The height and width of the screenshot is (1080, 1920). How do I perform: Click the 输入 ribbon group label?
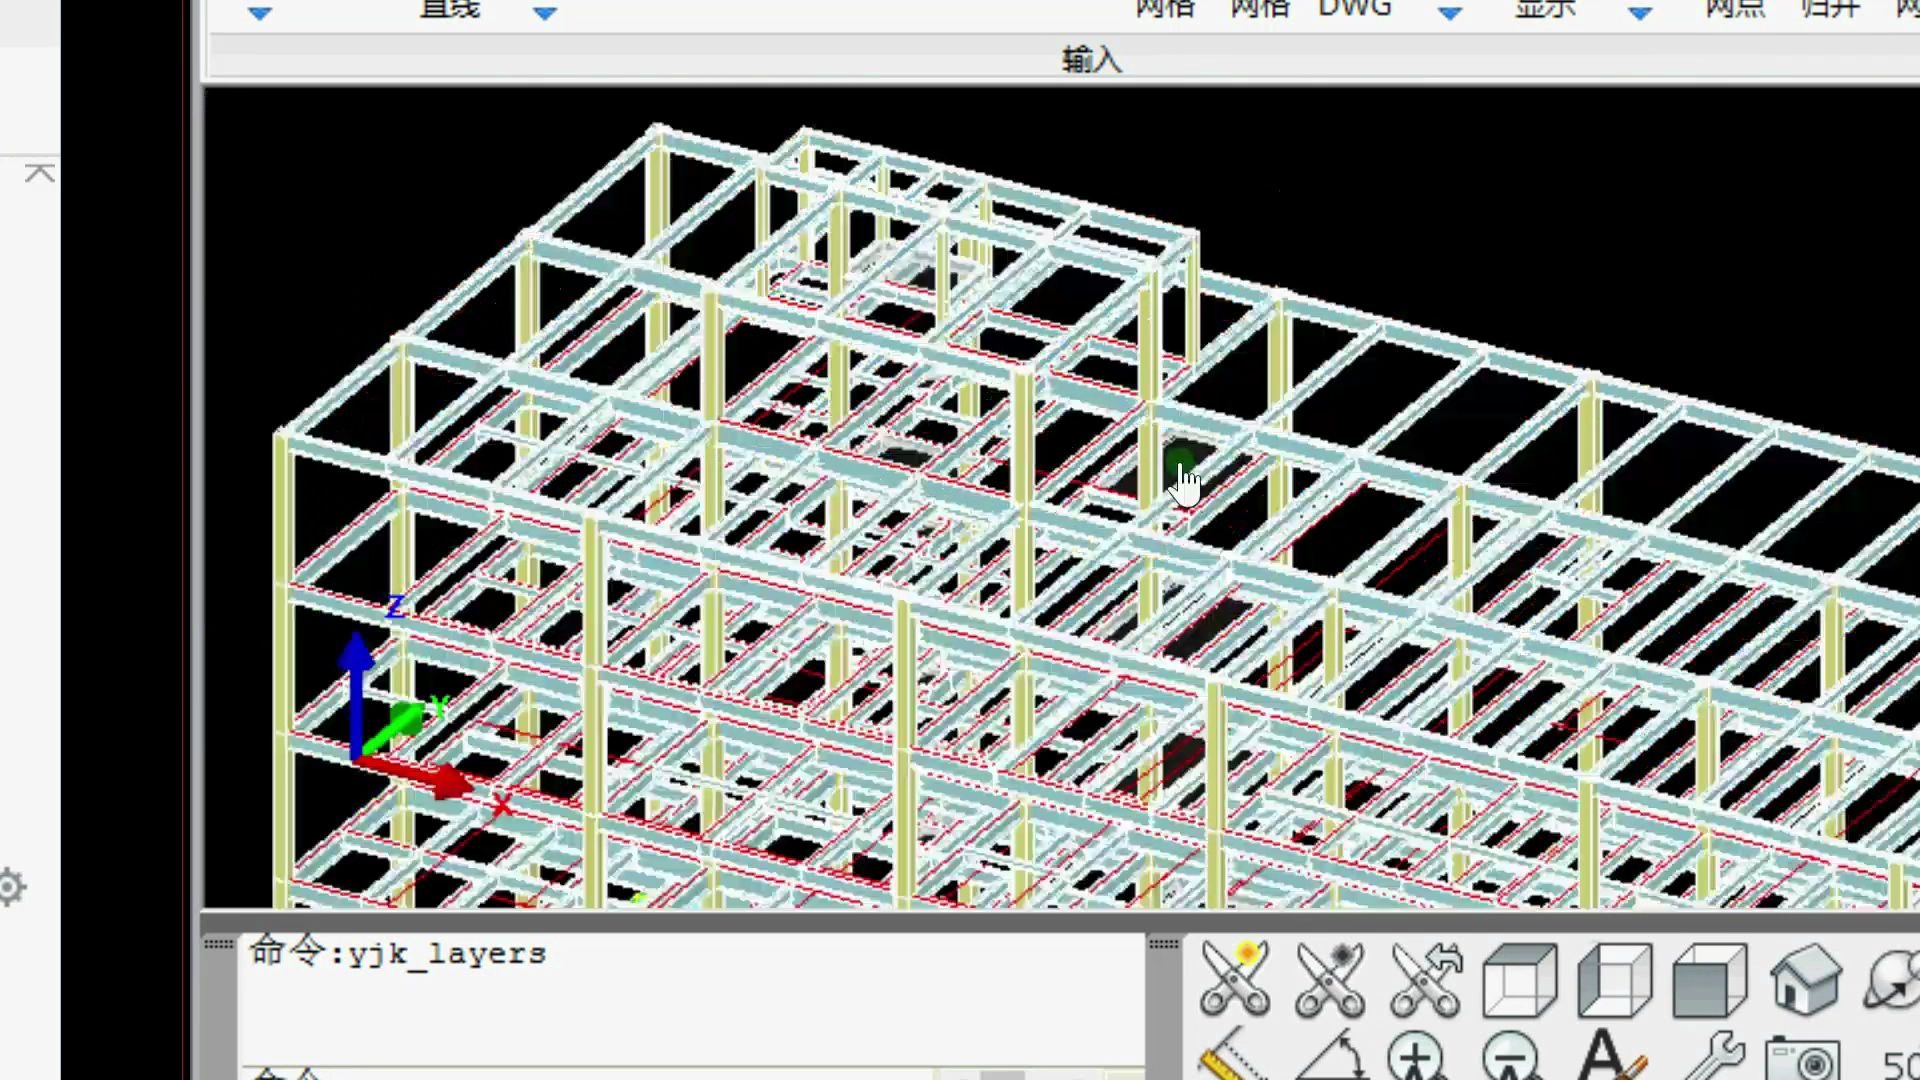click(x=1091, y=60)
